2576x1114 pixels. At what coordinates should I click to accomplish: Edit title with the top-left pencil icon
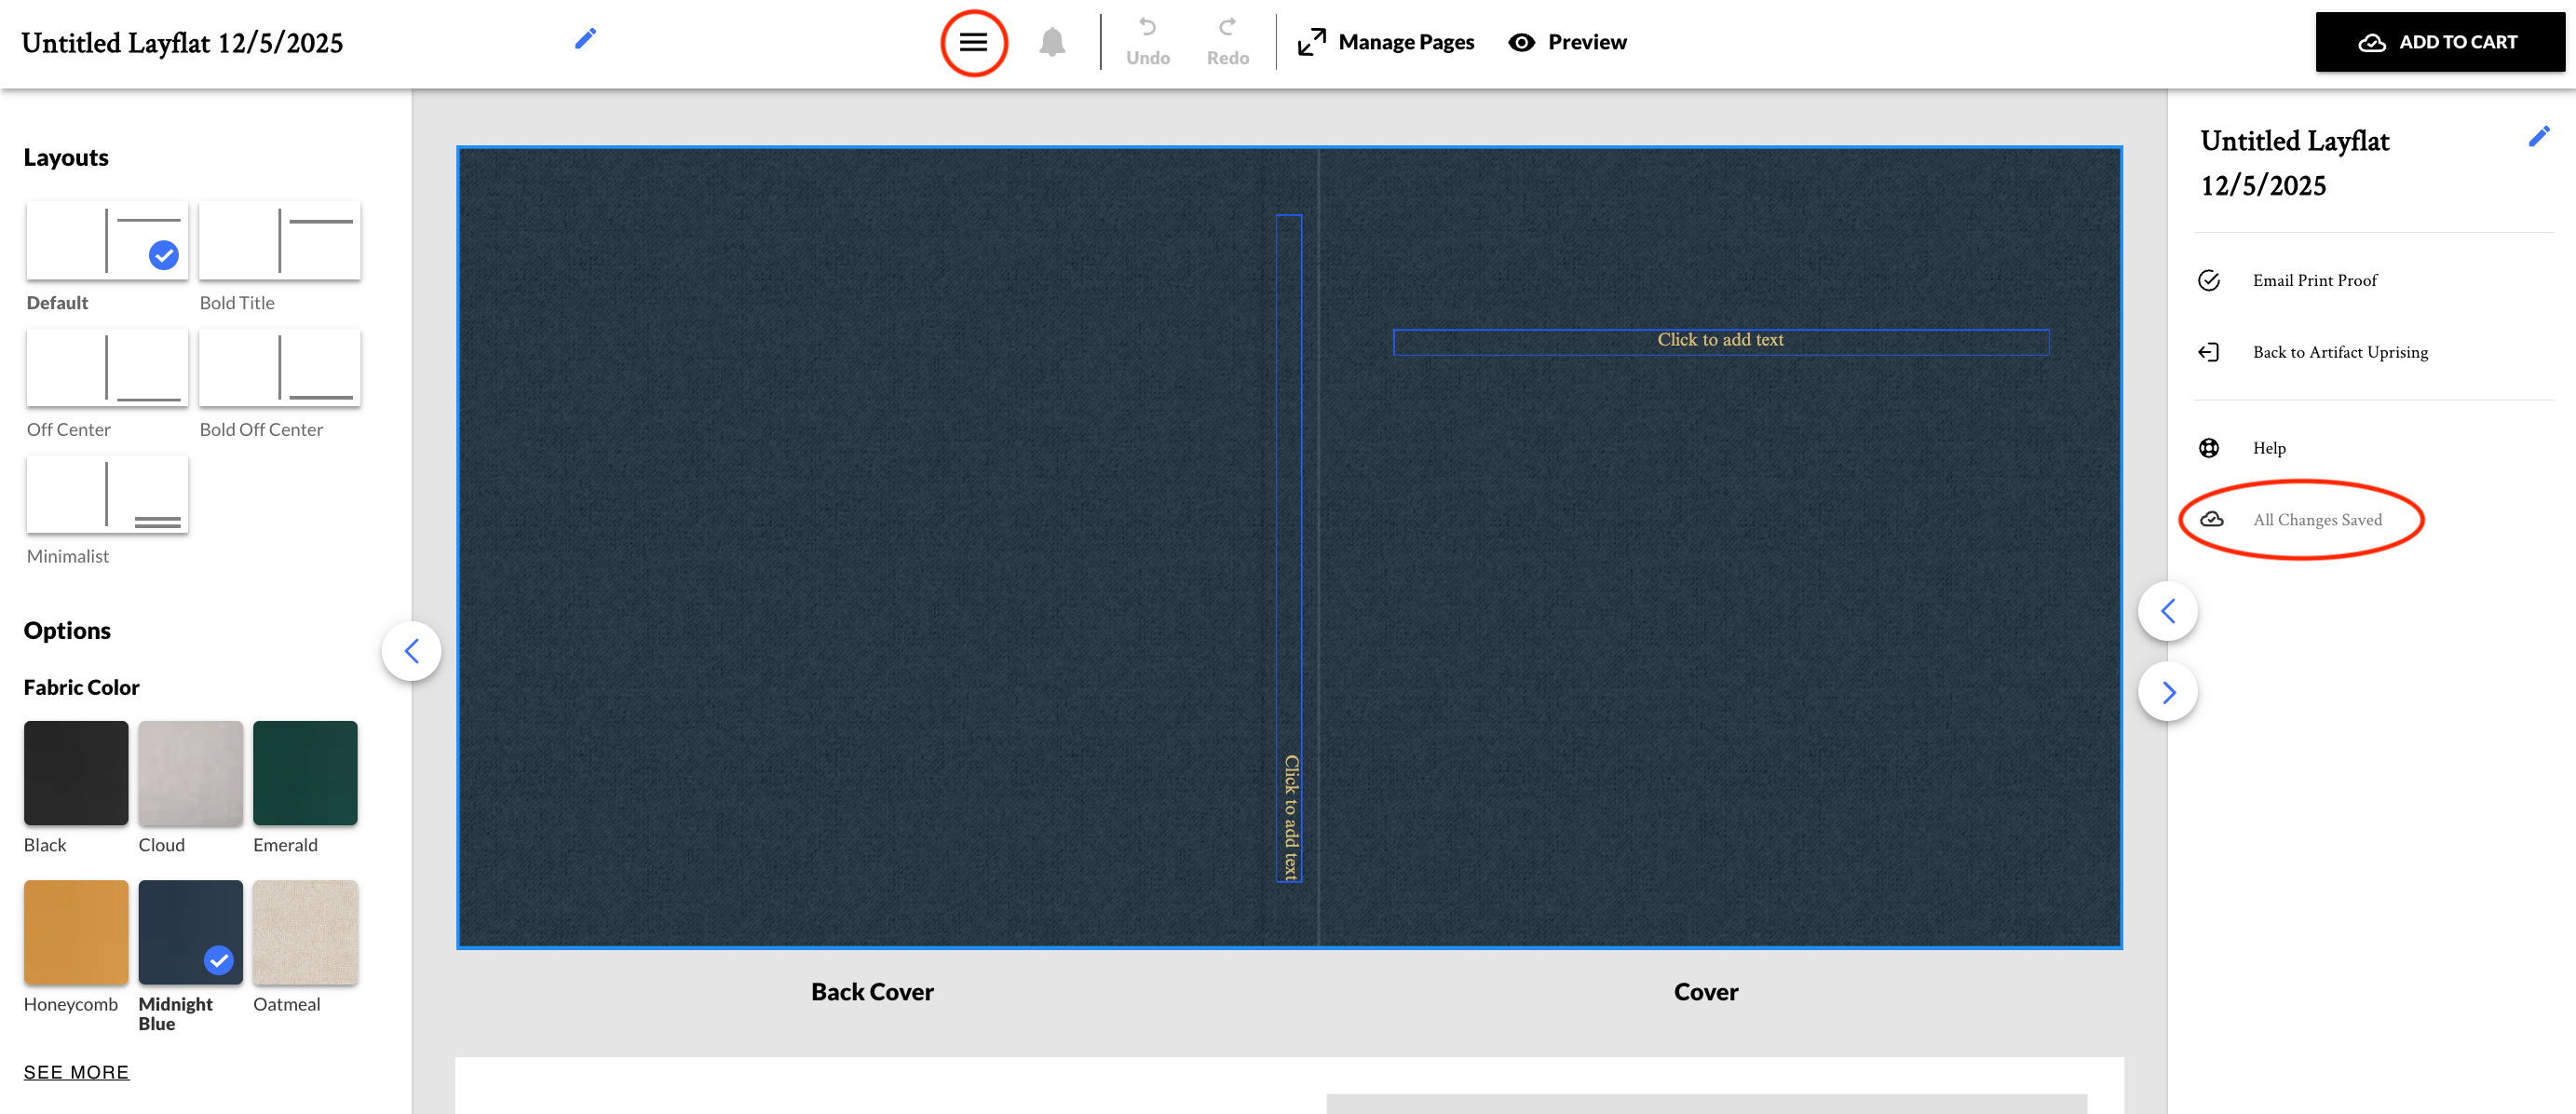pos(586,39)
